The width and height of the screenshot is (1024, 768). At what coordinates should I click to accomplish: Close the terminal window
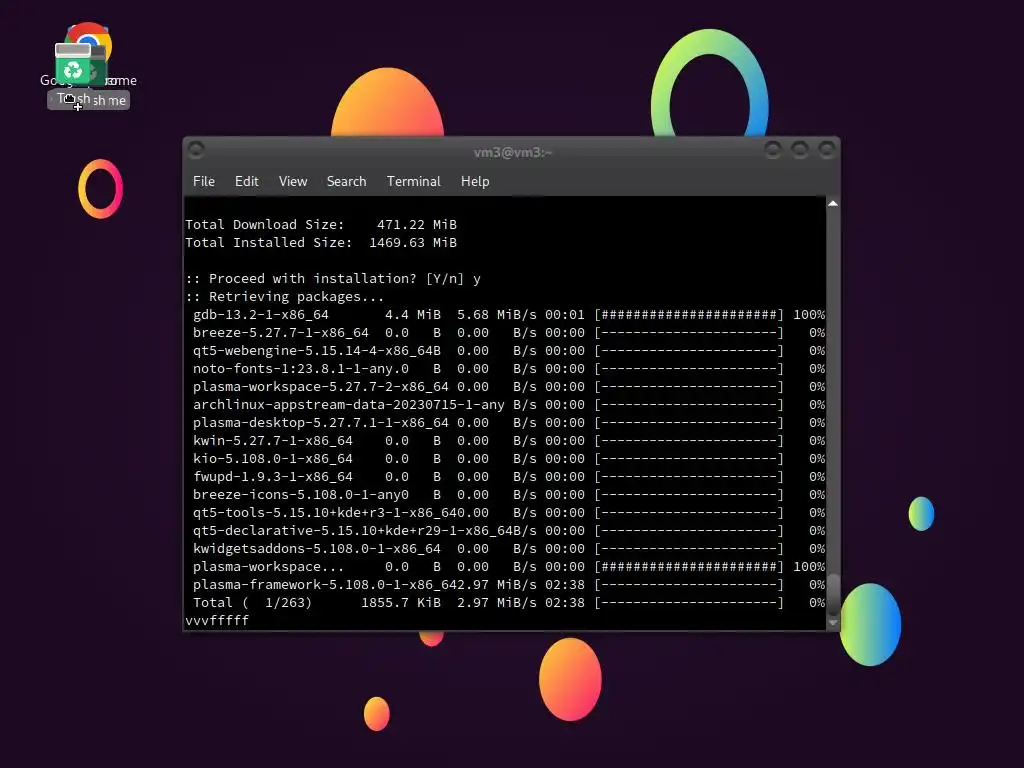pos(827,150)
